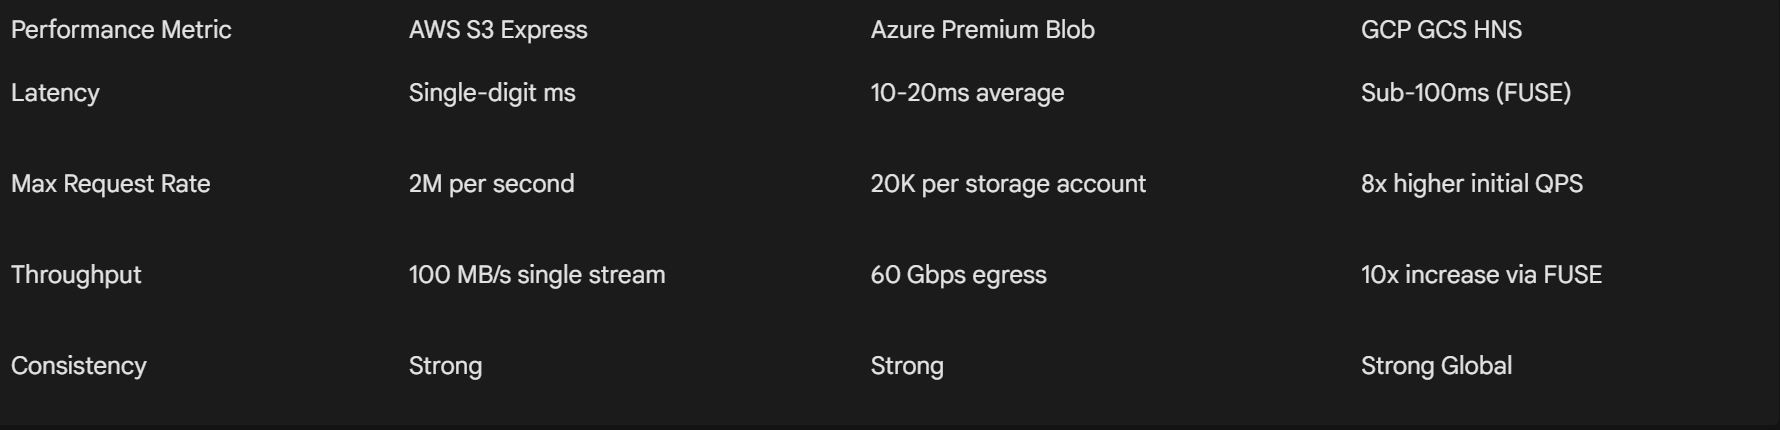Click the Consistency row label

[x=78, y=366]
